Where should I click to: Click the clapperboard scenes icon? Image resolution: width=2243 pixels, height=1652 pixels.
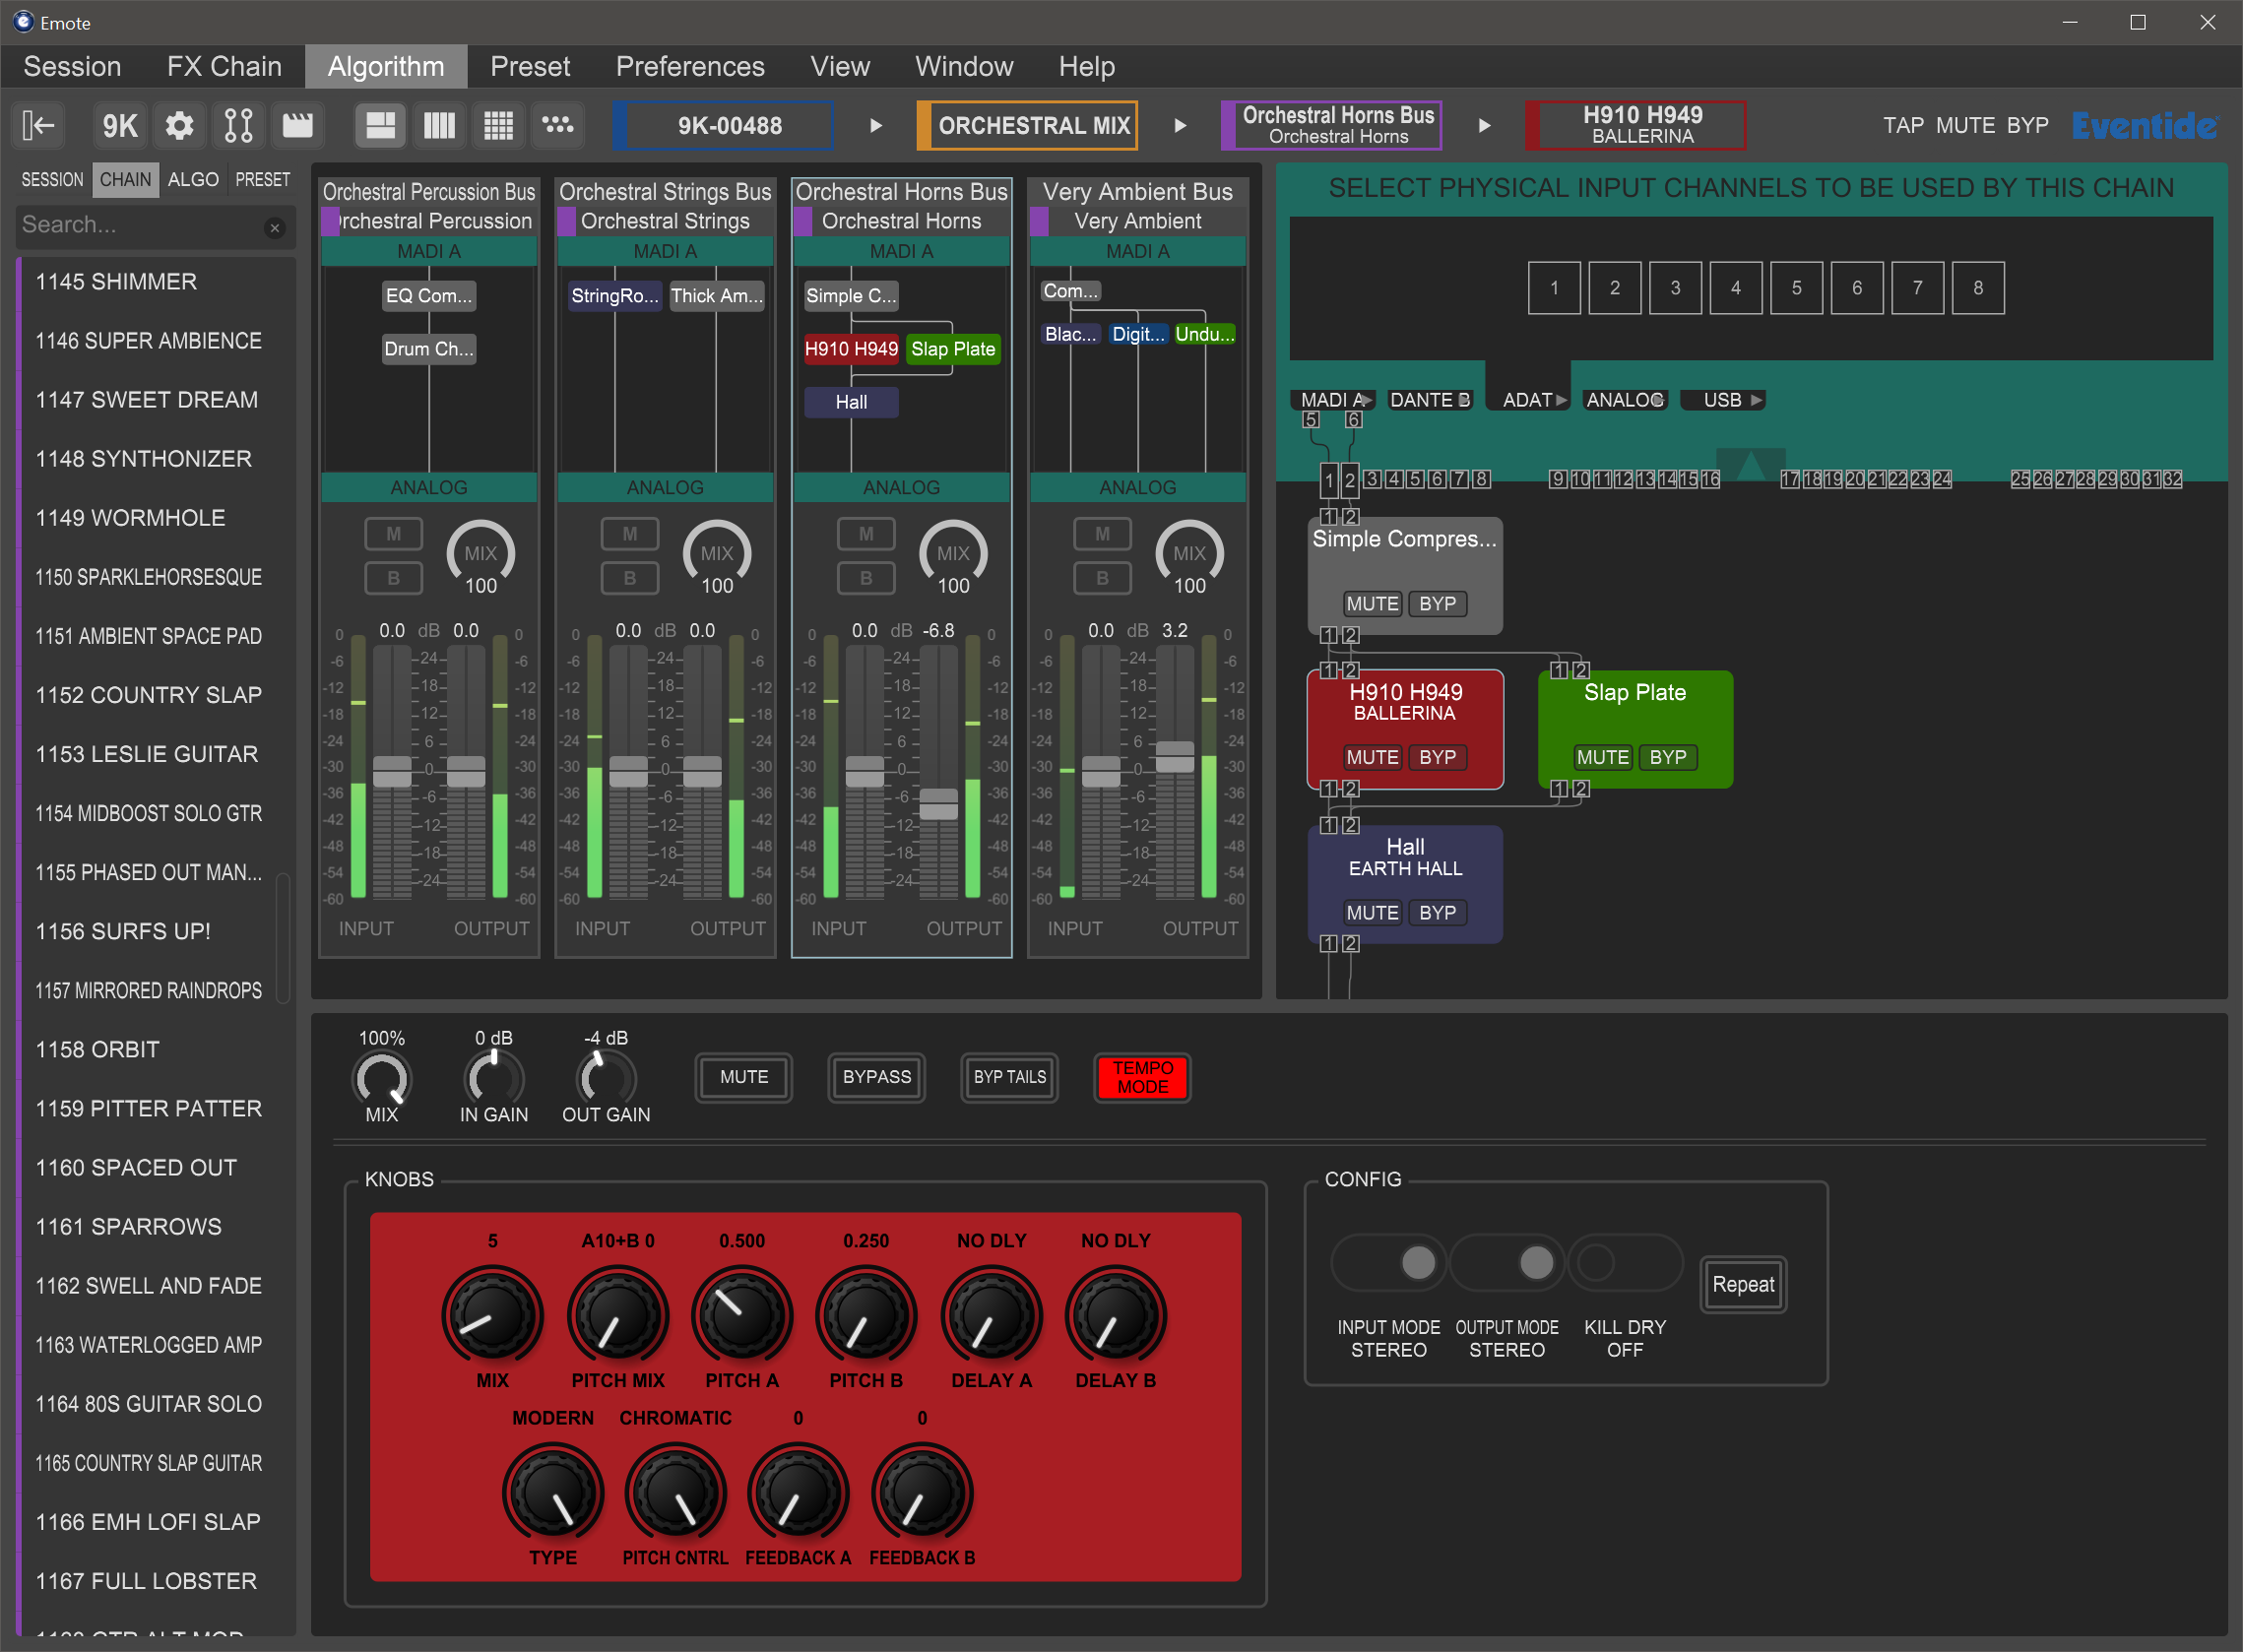point(297,126)
